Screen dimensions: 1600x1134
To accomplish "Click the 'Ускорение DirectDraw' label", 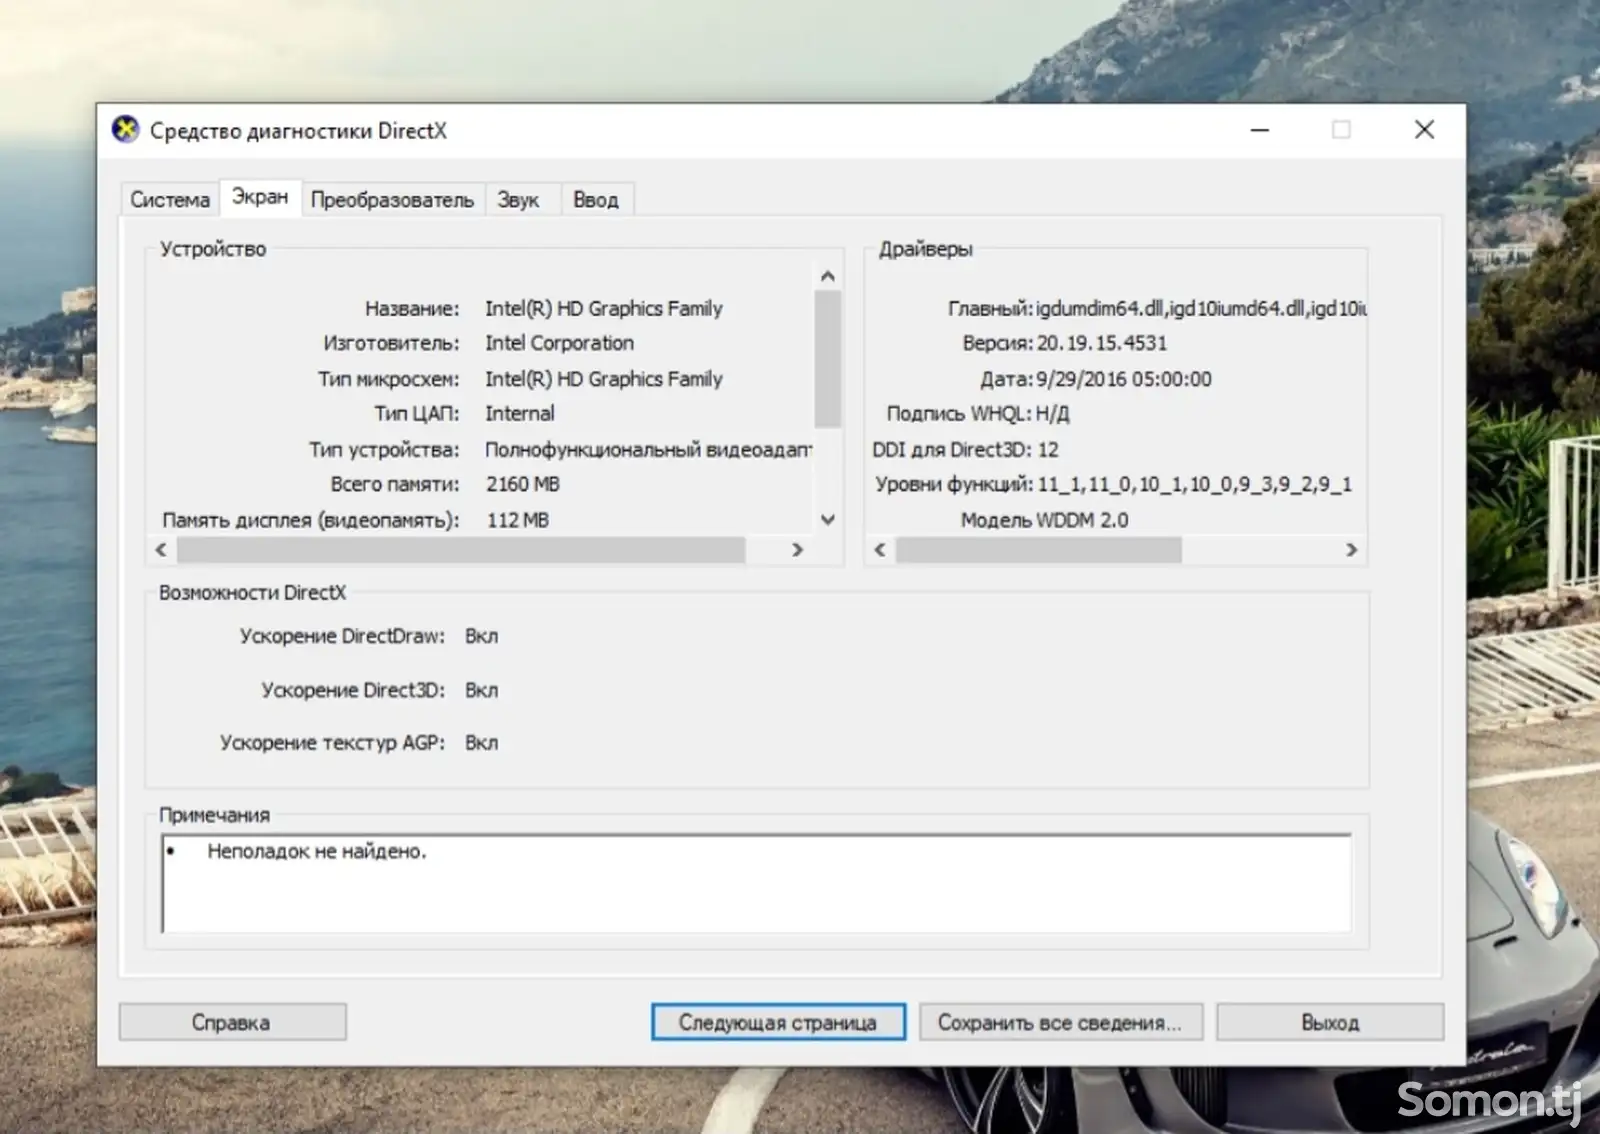I will tap(342, 636).
